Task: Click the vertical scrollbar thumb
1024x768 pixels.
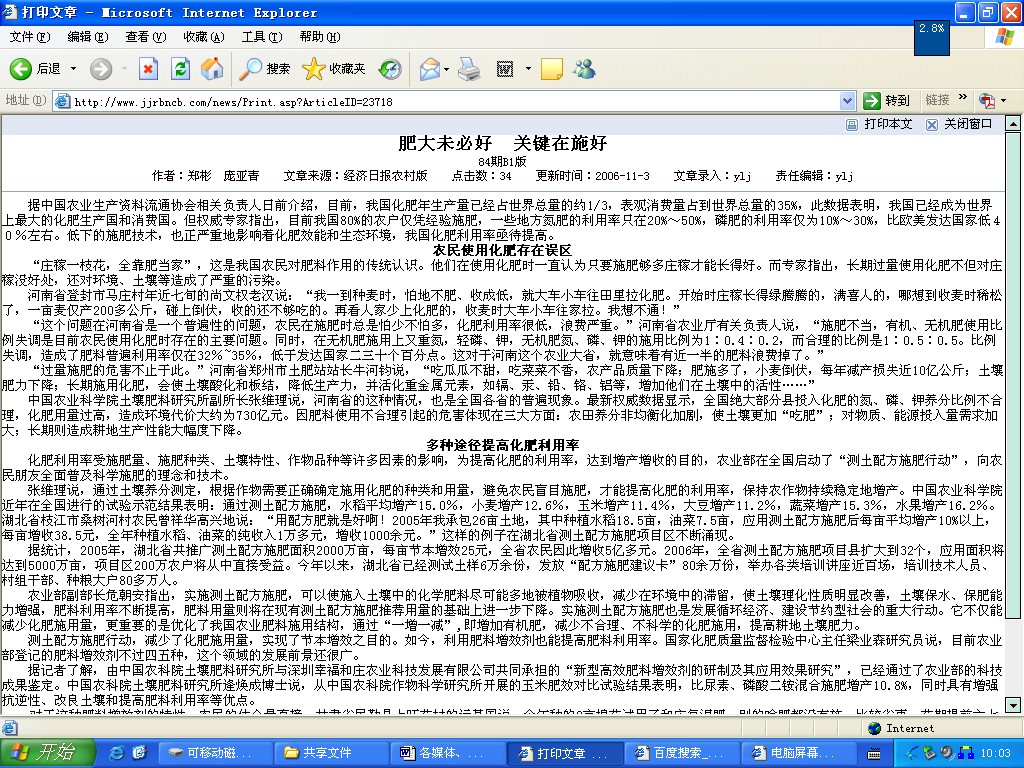Action: click(x=1013, y=376)
